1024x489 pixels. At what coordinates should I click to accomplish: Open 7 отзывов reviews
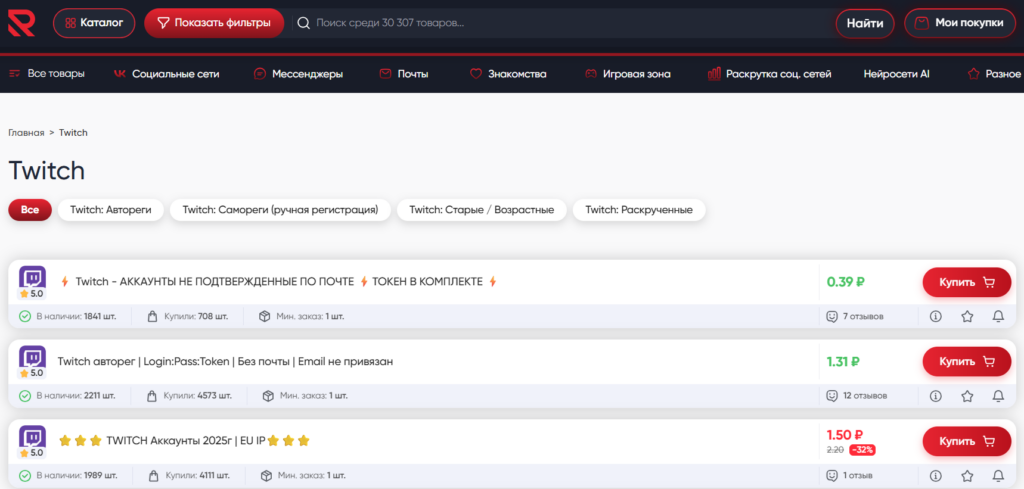(855, 316)
